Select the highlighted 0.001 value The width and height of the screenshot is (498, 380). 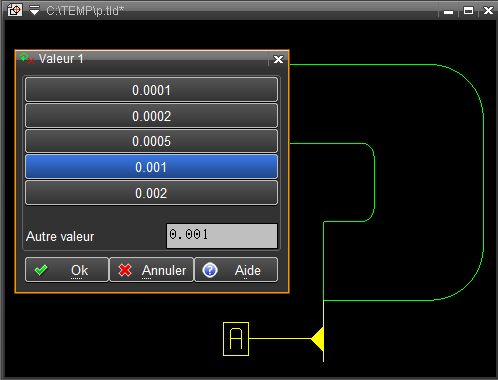151,167
